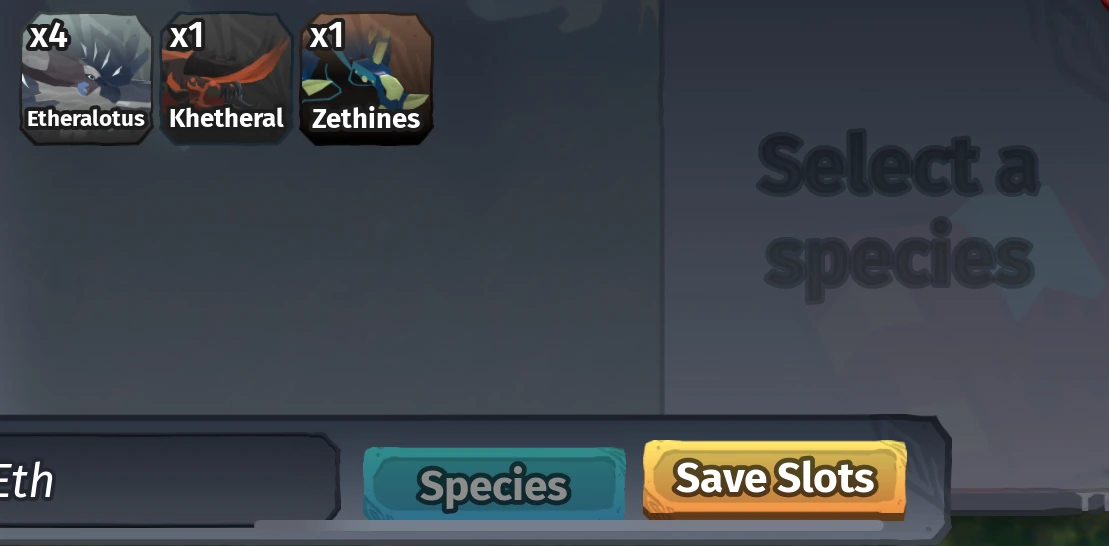Image resolution: width=1109 pixels, height=546 pixels.
Task: Click the Zethines name label
Action: point(366,119)
